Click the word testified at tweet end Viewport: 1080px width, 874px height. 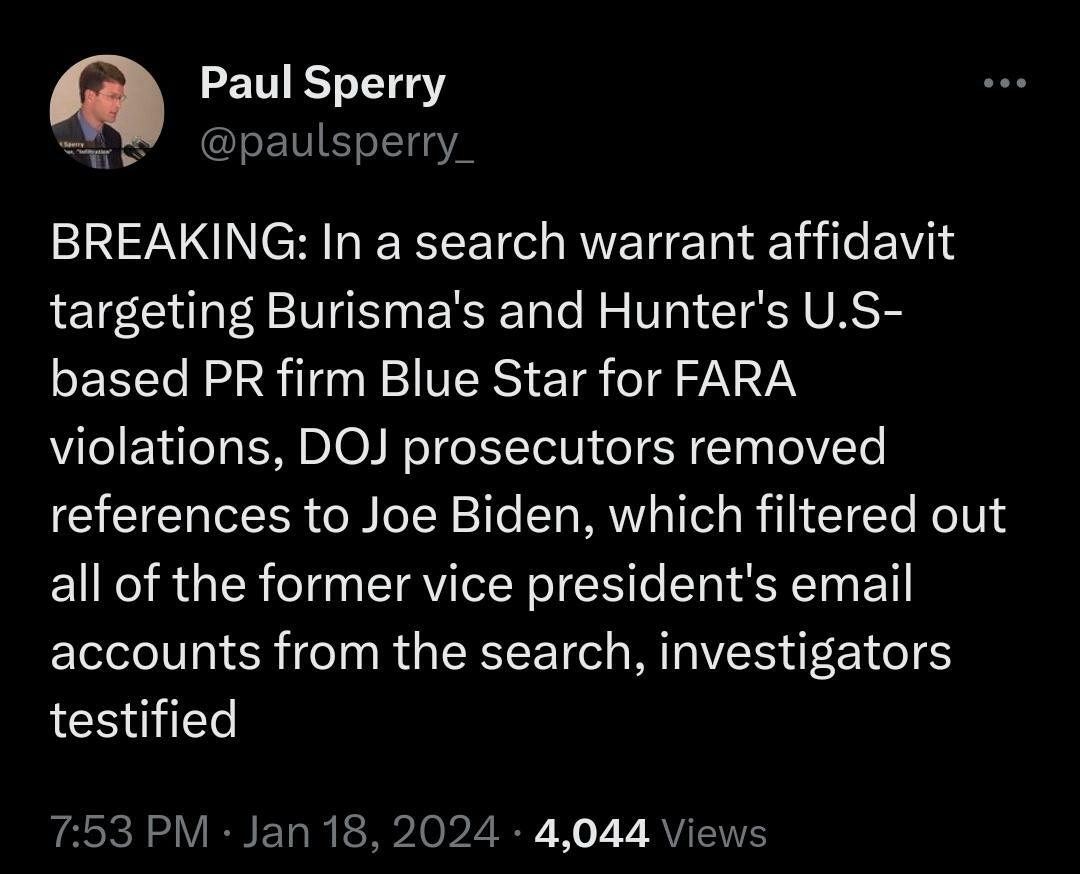click(143, 719)
